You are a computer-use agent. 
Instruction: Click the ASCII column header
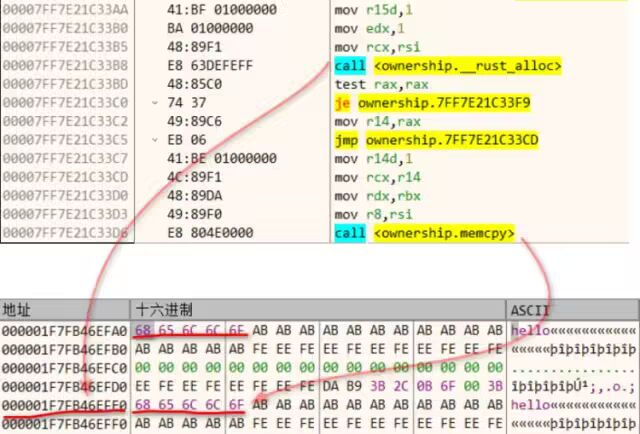pyautogui.click(x=531, y=310)
